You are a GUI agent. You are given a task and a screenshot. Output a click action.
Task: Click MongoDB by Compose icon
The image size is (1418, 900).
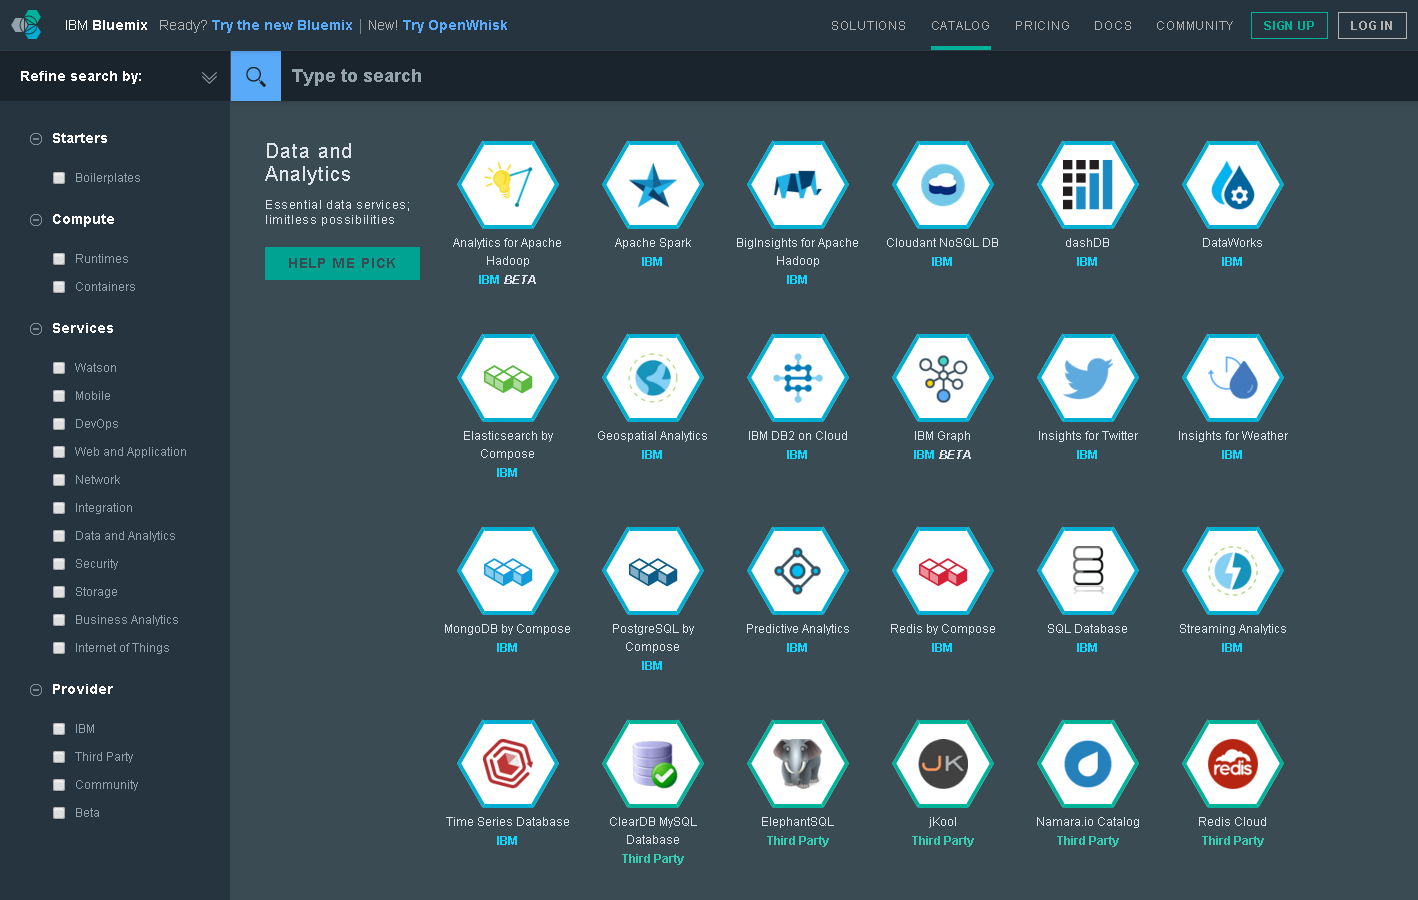(x=508, y=571)
